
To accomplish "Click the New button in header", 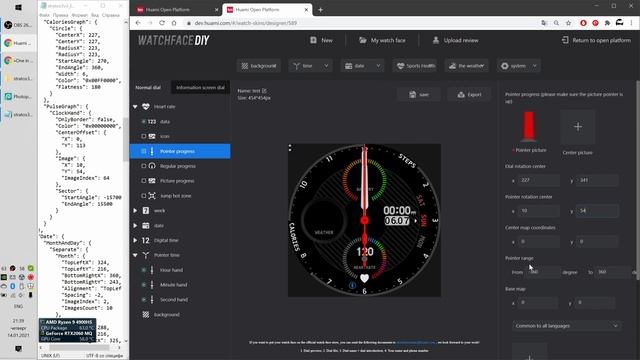I will 321,40.
